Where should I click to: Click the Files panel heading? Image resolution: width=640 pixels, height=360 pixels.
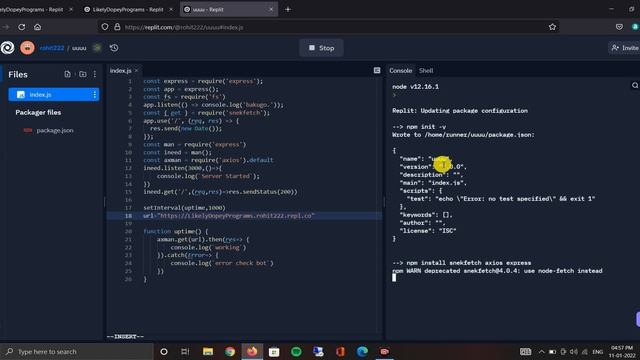tap(18, 74)
